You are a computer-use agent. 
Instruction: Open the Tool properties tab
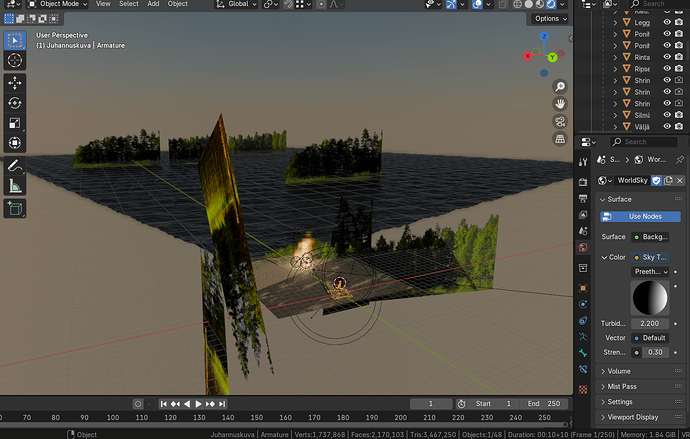583,162
